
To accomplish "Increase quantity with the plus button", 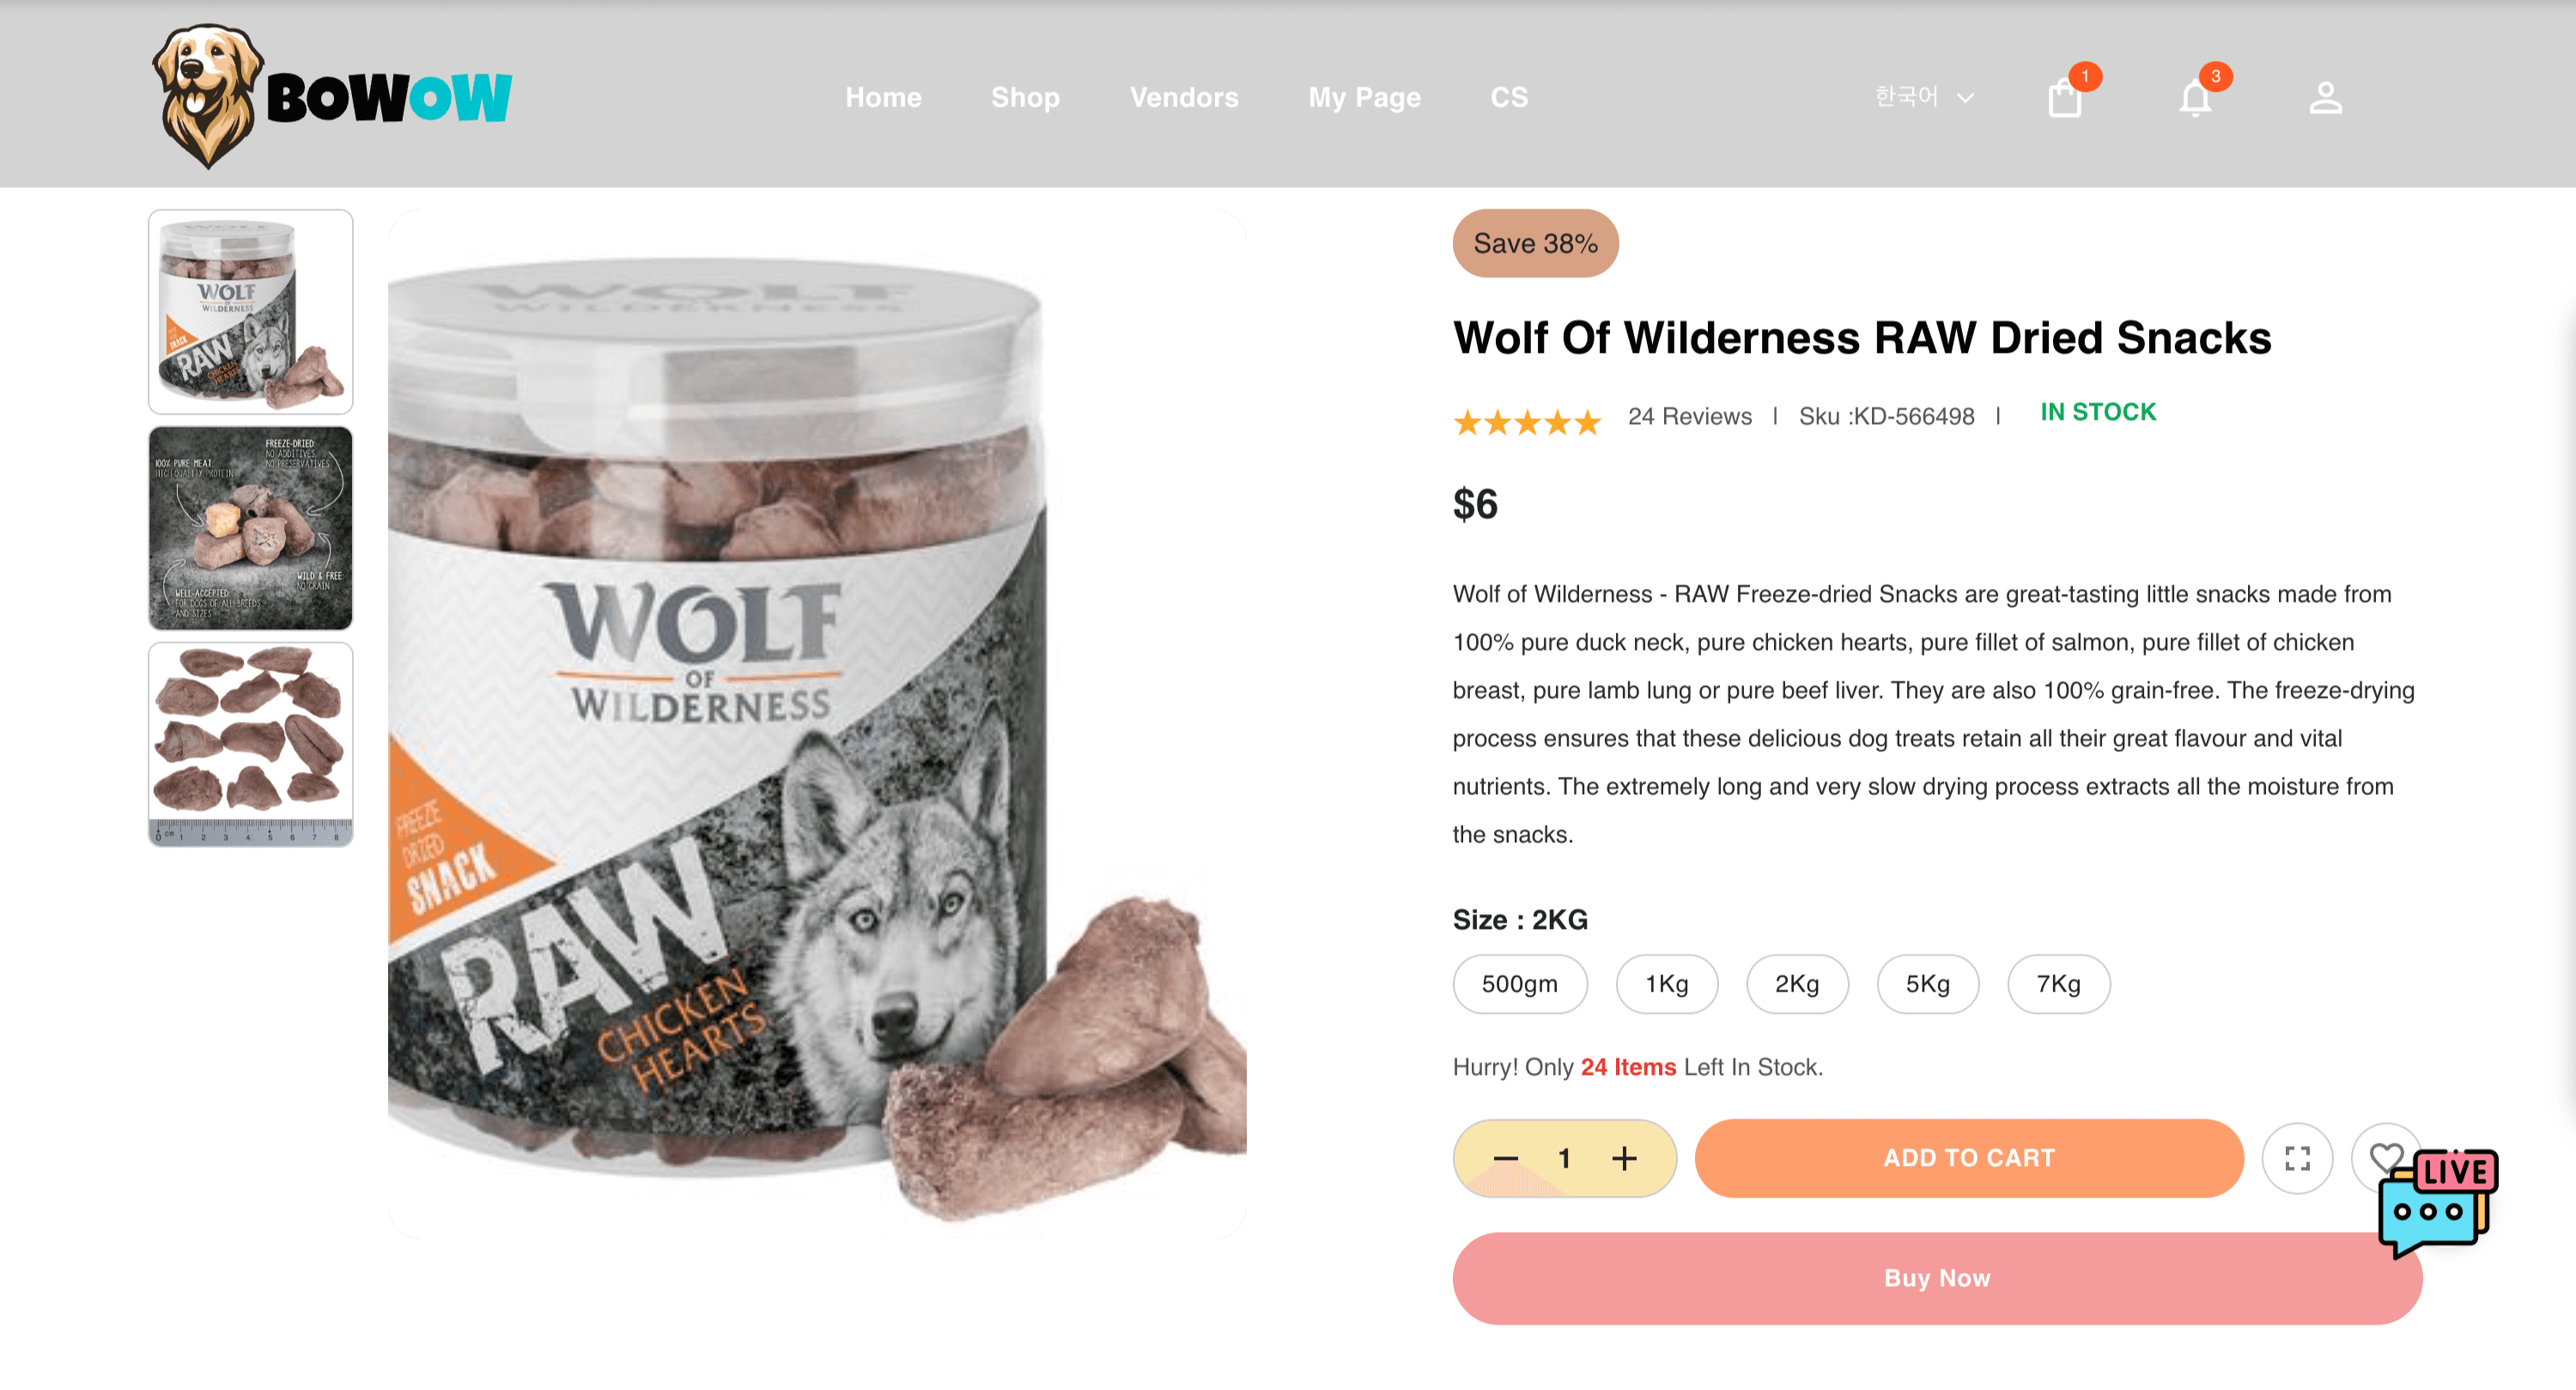I will (x=1624, y=1158).
